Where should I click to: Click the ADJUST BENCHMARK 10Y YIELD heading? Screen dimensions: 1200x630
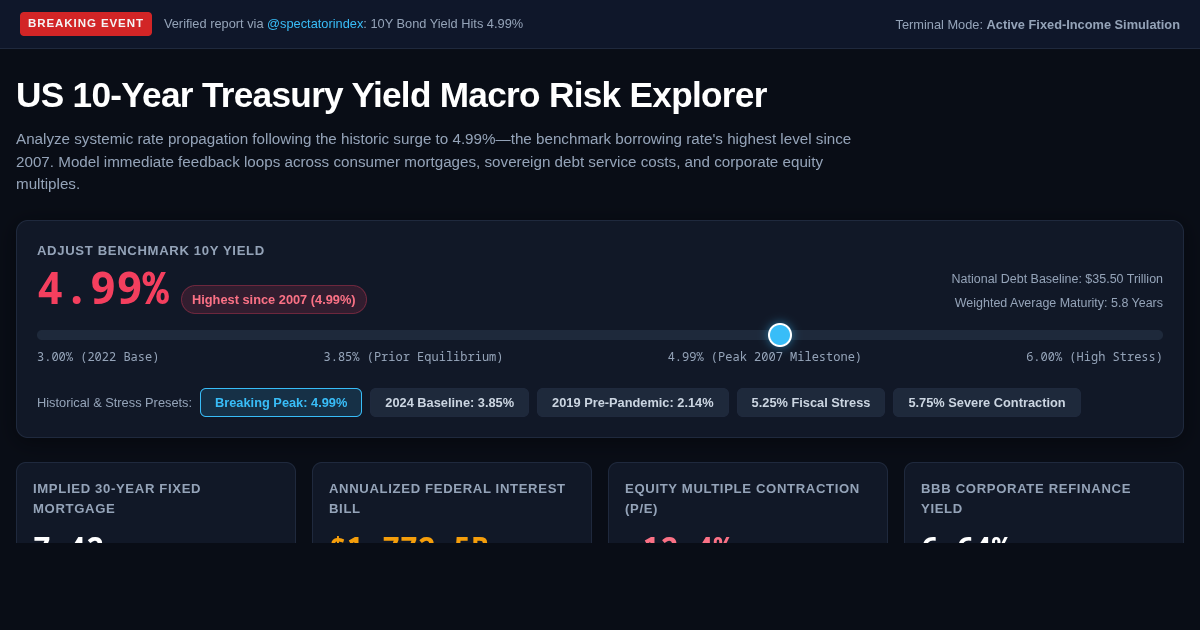[x=151, y=251]
